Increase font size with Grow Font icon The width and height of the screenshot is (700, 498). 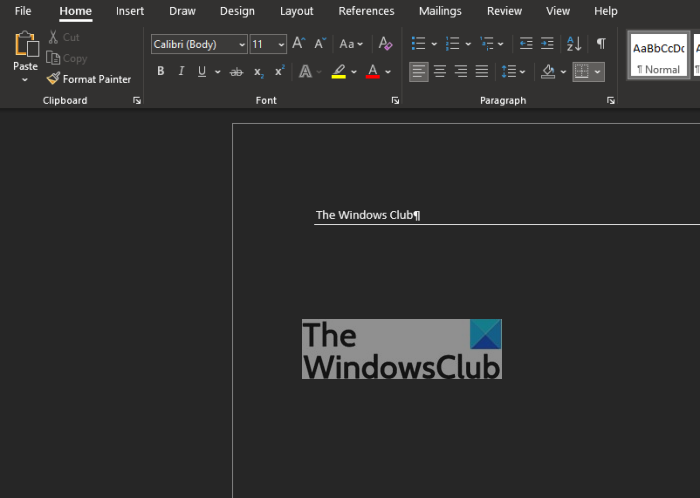tap(298, 44)
